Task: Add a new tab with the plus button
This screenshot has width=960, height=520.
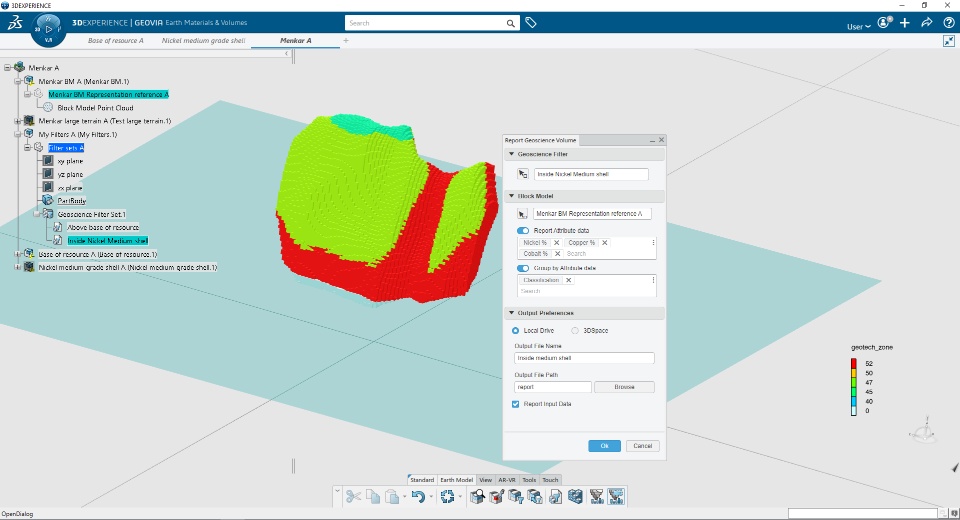Action: pyautogui.click(x=346, y=40)
